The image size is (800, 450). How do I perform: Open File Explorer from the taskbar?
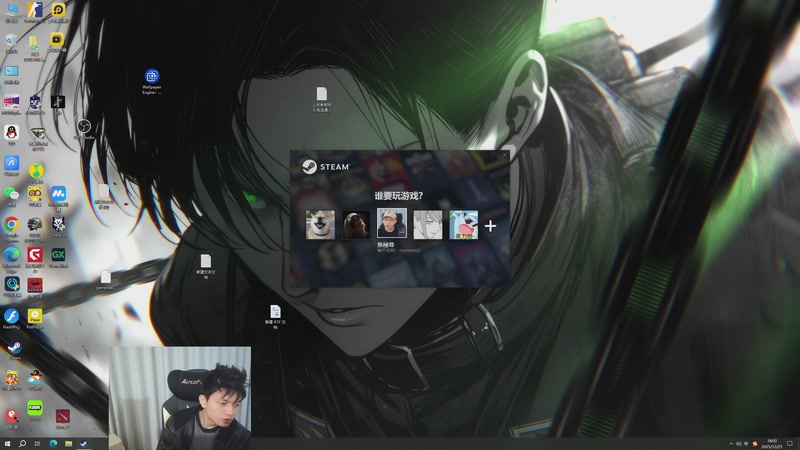68,444
